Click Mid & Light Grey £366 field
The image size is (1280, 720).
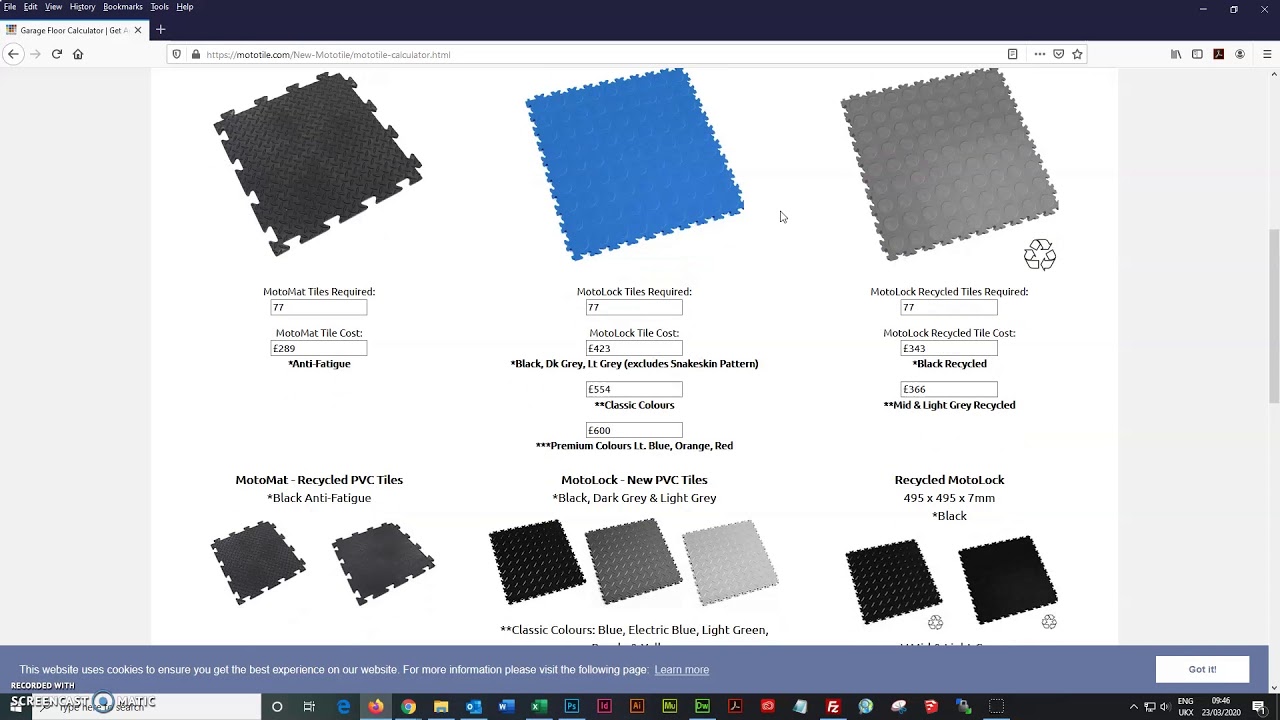(x=949, y=389)
